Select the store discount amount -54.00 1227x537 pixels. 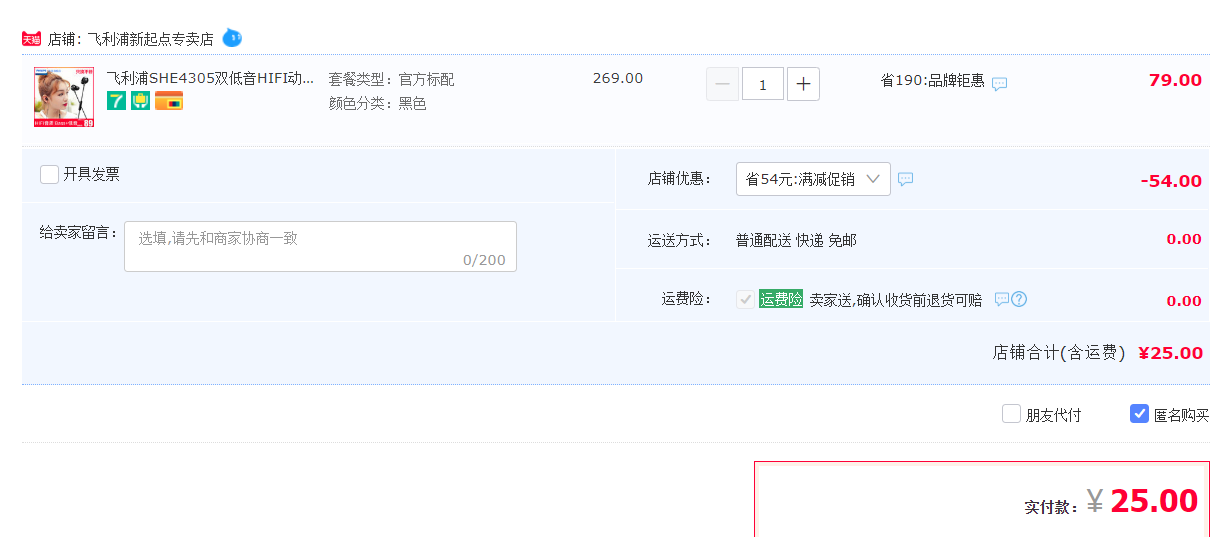[x=1171, y=181]
